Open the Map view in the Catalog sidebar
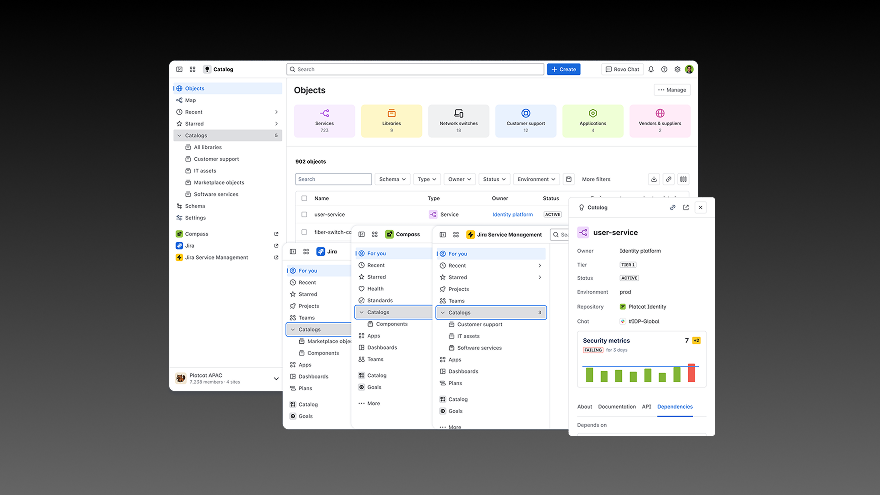The width and height of the screenshot is (880, 495). click(x=190, y=100)
